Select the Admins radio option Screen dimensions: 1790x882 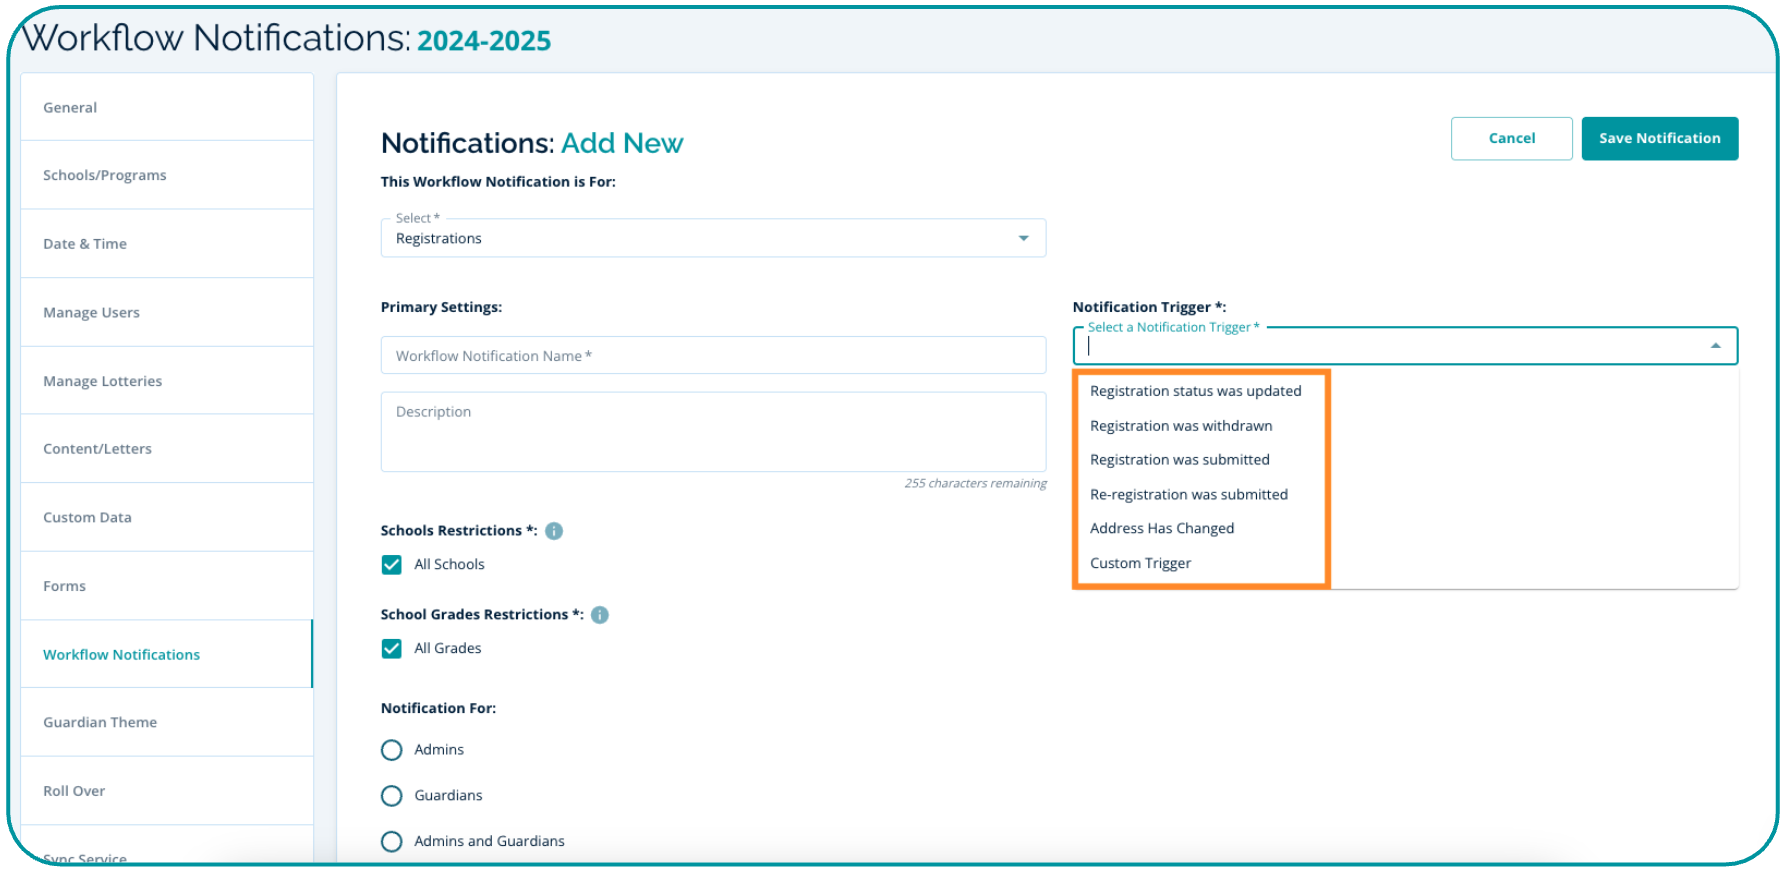(x=392, y=750)
